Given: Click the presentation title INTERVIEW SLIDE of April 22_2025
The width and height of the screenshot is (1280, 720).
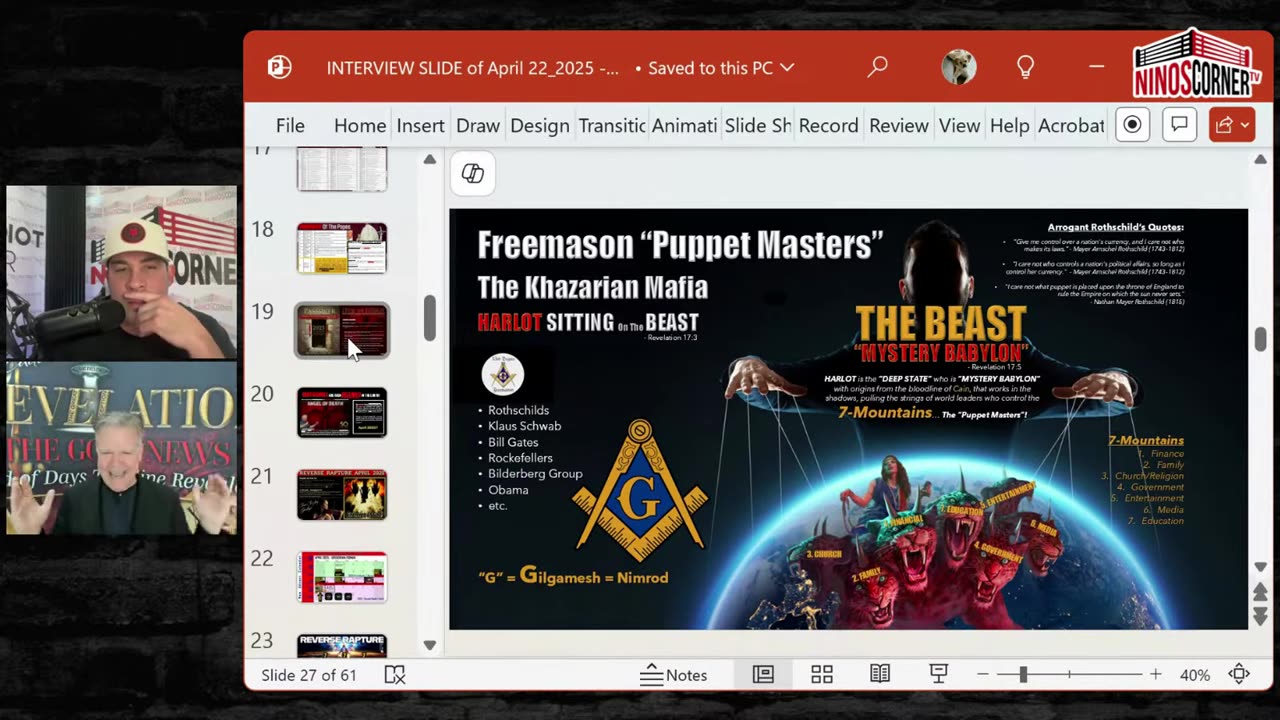Looking at the screenshot, I should (472, 68).
